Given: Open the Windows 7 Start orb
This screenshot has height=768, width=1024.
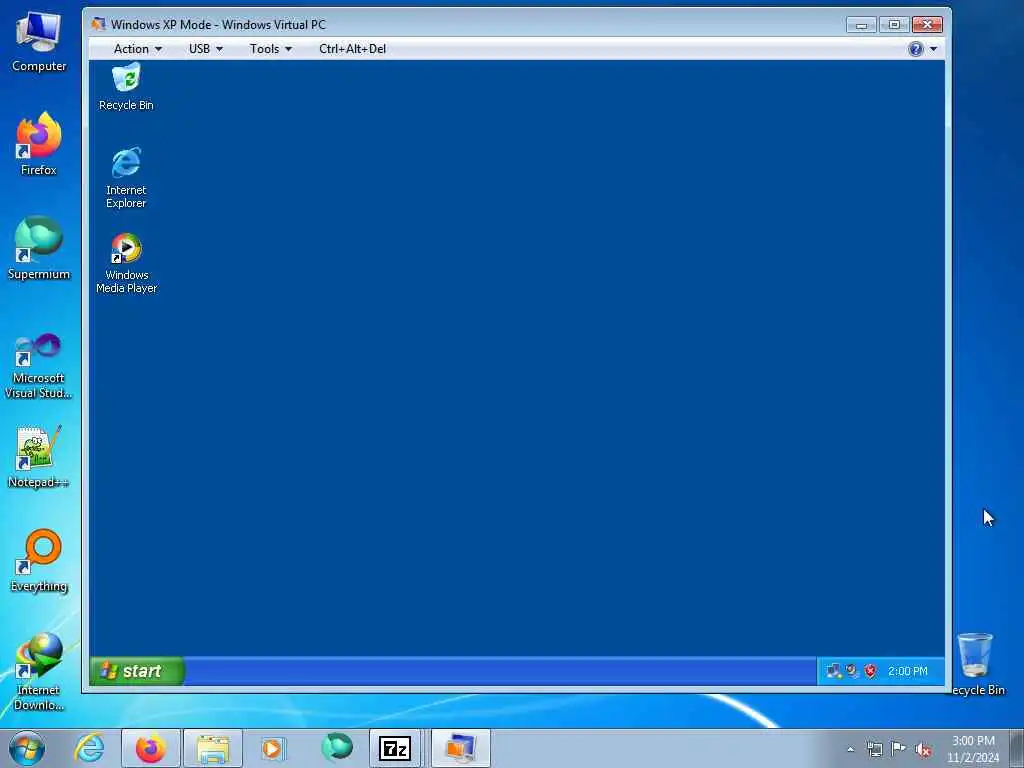Looking at the screenshot, I should coord(27,748).
